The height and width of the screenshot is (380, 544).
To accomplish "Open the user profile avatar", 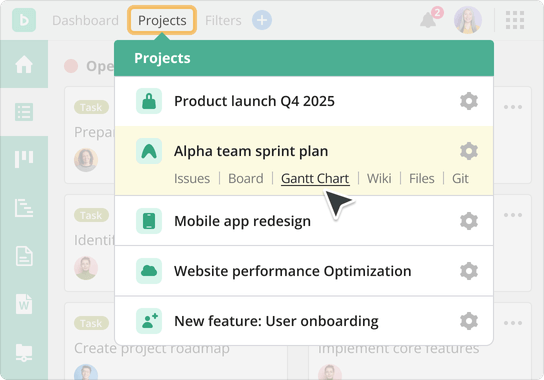I will tap(468, 20).
